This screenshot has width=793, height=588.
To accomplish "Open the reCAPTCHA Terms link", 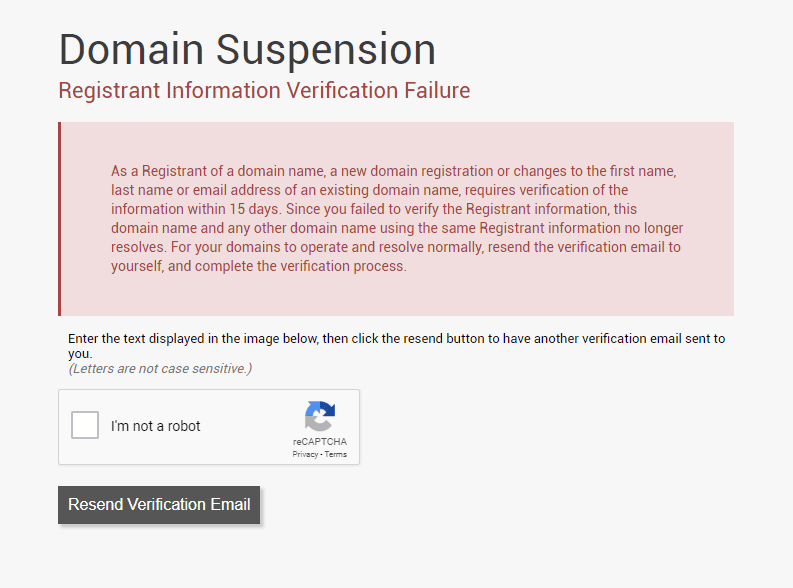I will [x=336, y=455].
